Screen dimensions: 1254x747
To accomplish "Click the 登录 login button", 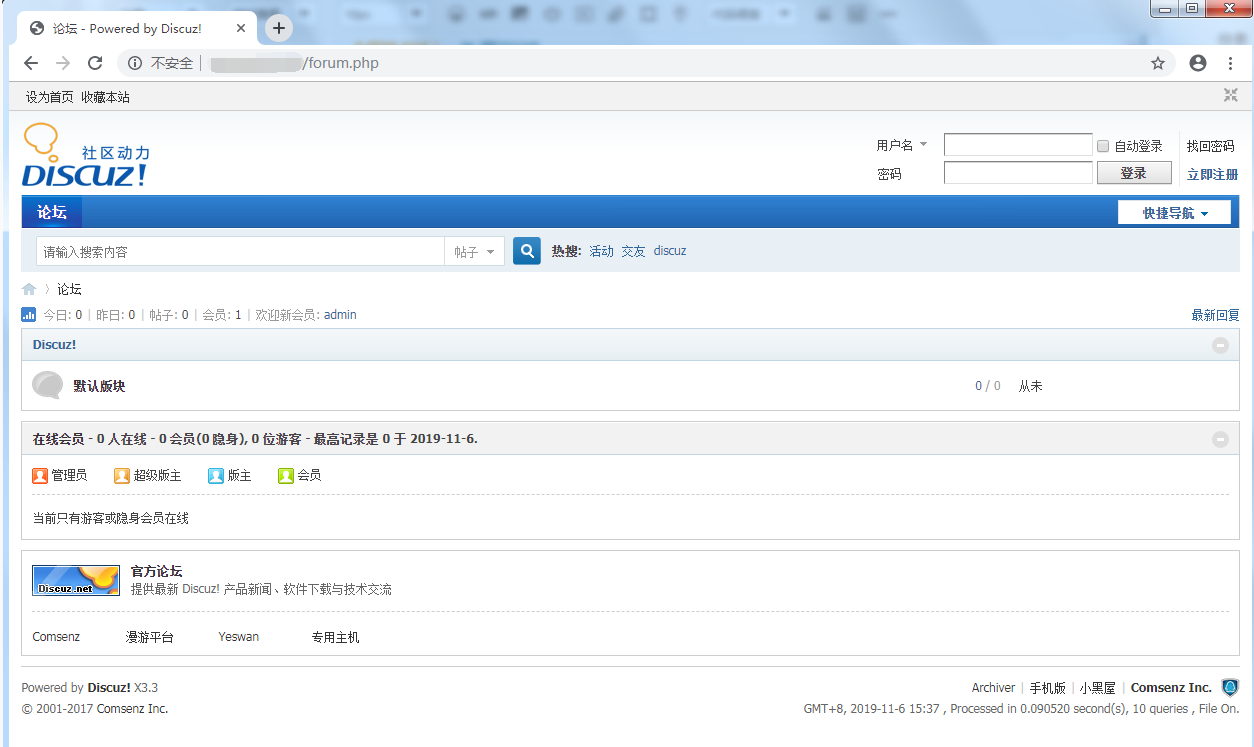I will [x=1133, y=173].
